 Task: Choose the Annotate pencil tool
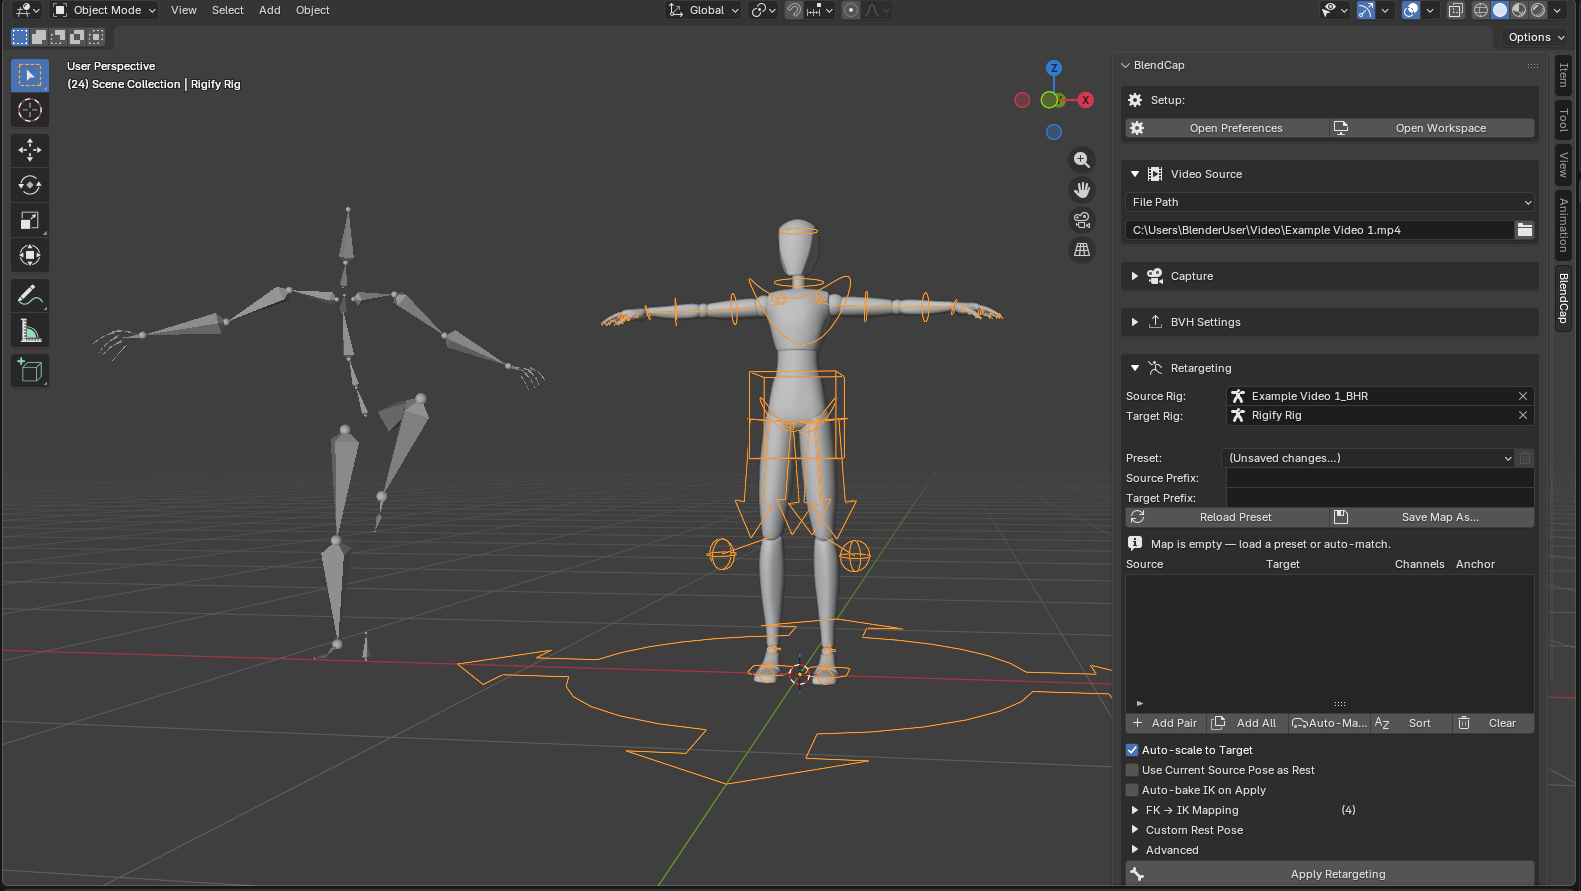[x=30, y=296]
